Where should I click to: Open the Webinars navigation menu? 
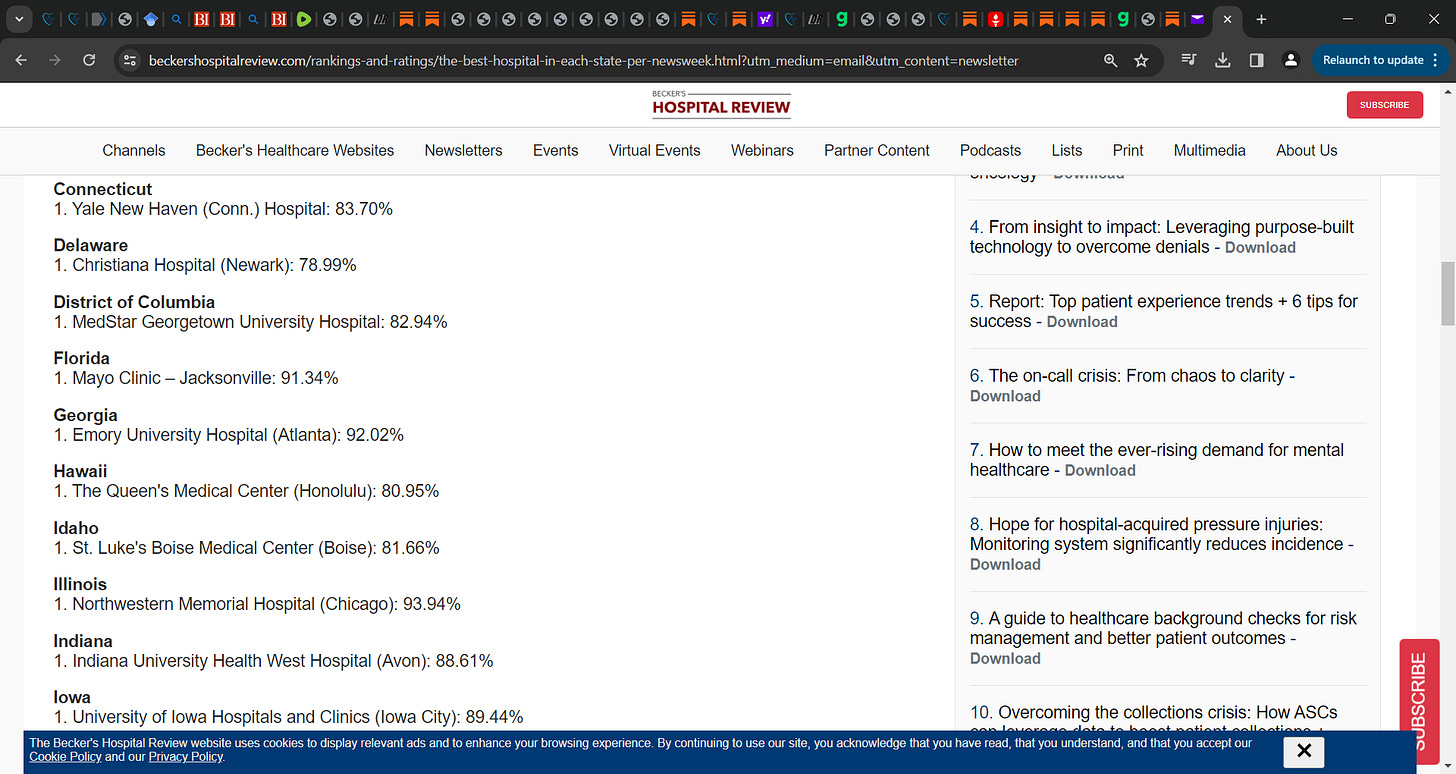762,150
